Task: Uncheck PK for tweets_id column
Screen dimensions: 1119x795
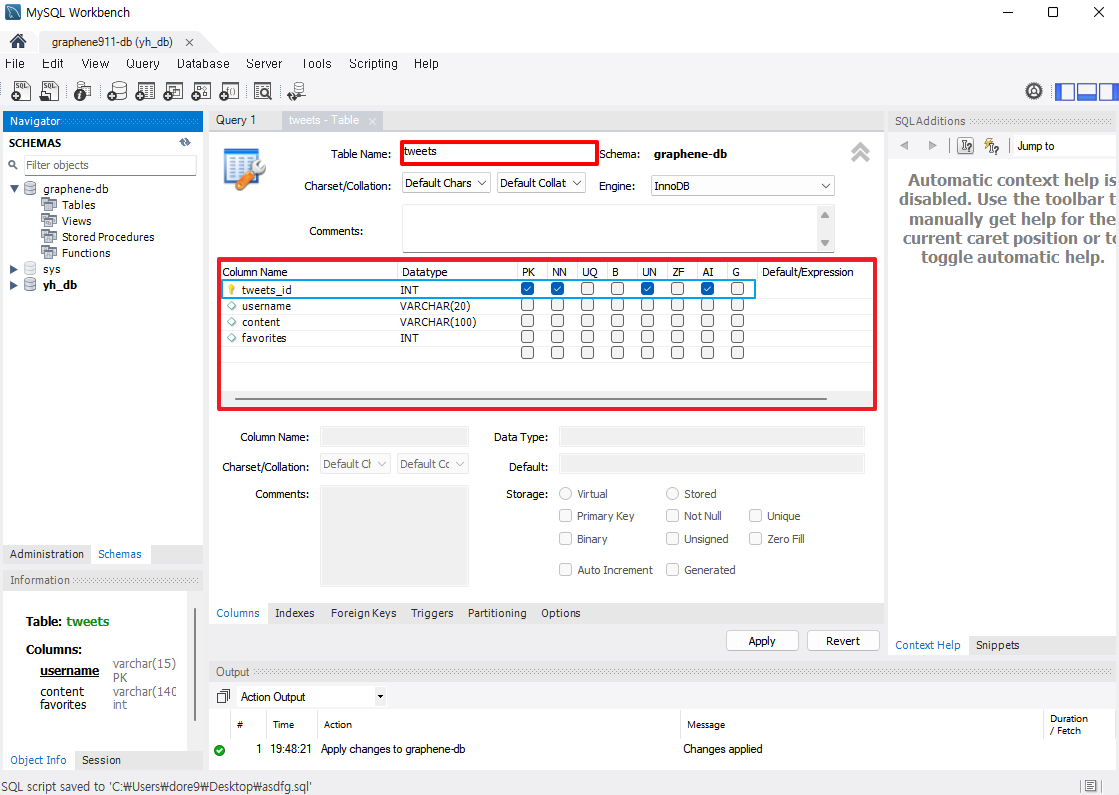Action: tap(527, 289)
